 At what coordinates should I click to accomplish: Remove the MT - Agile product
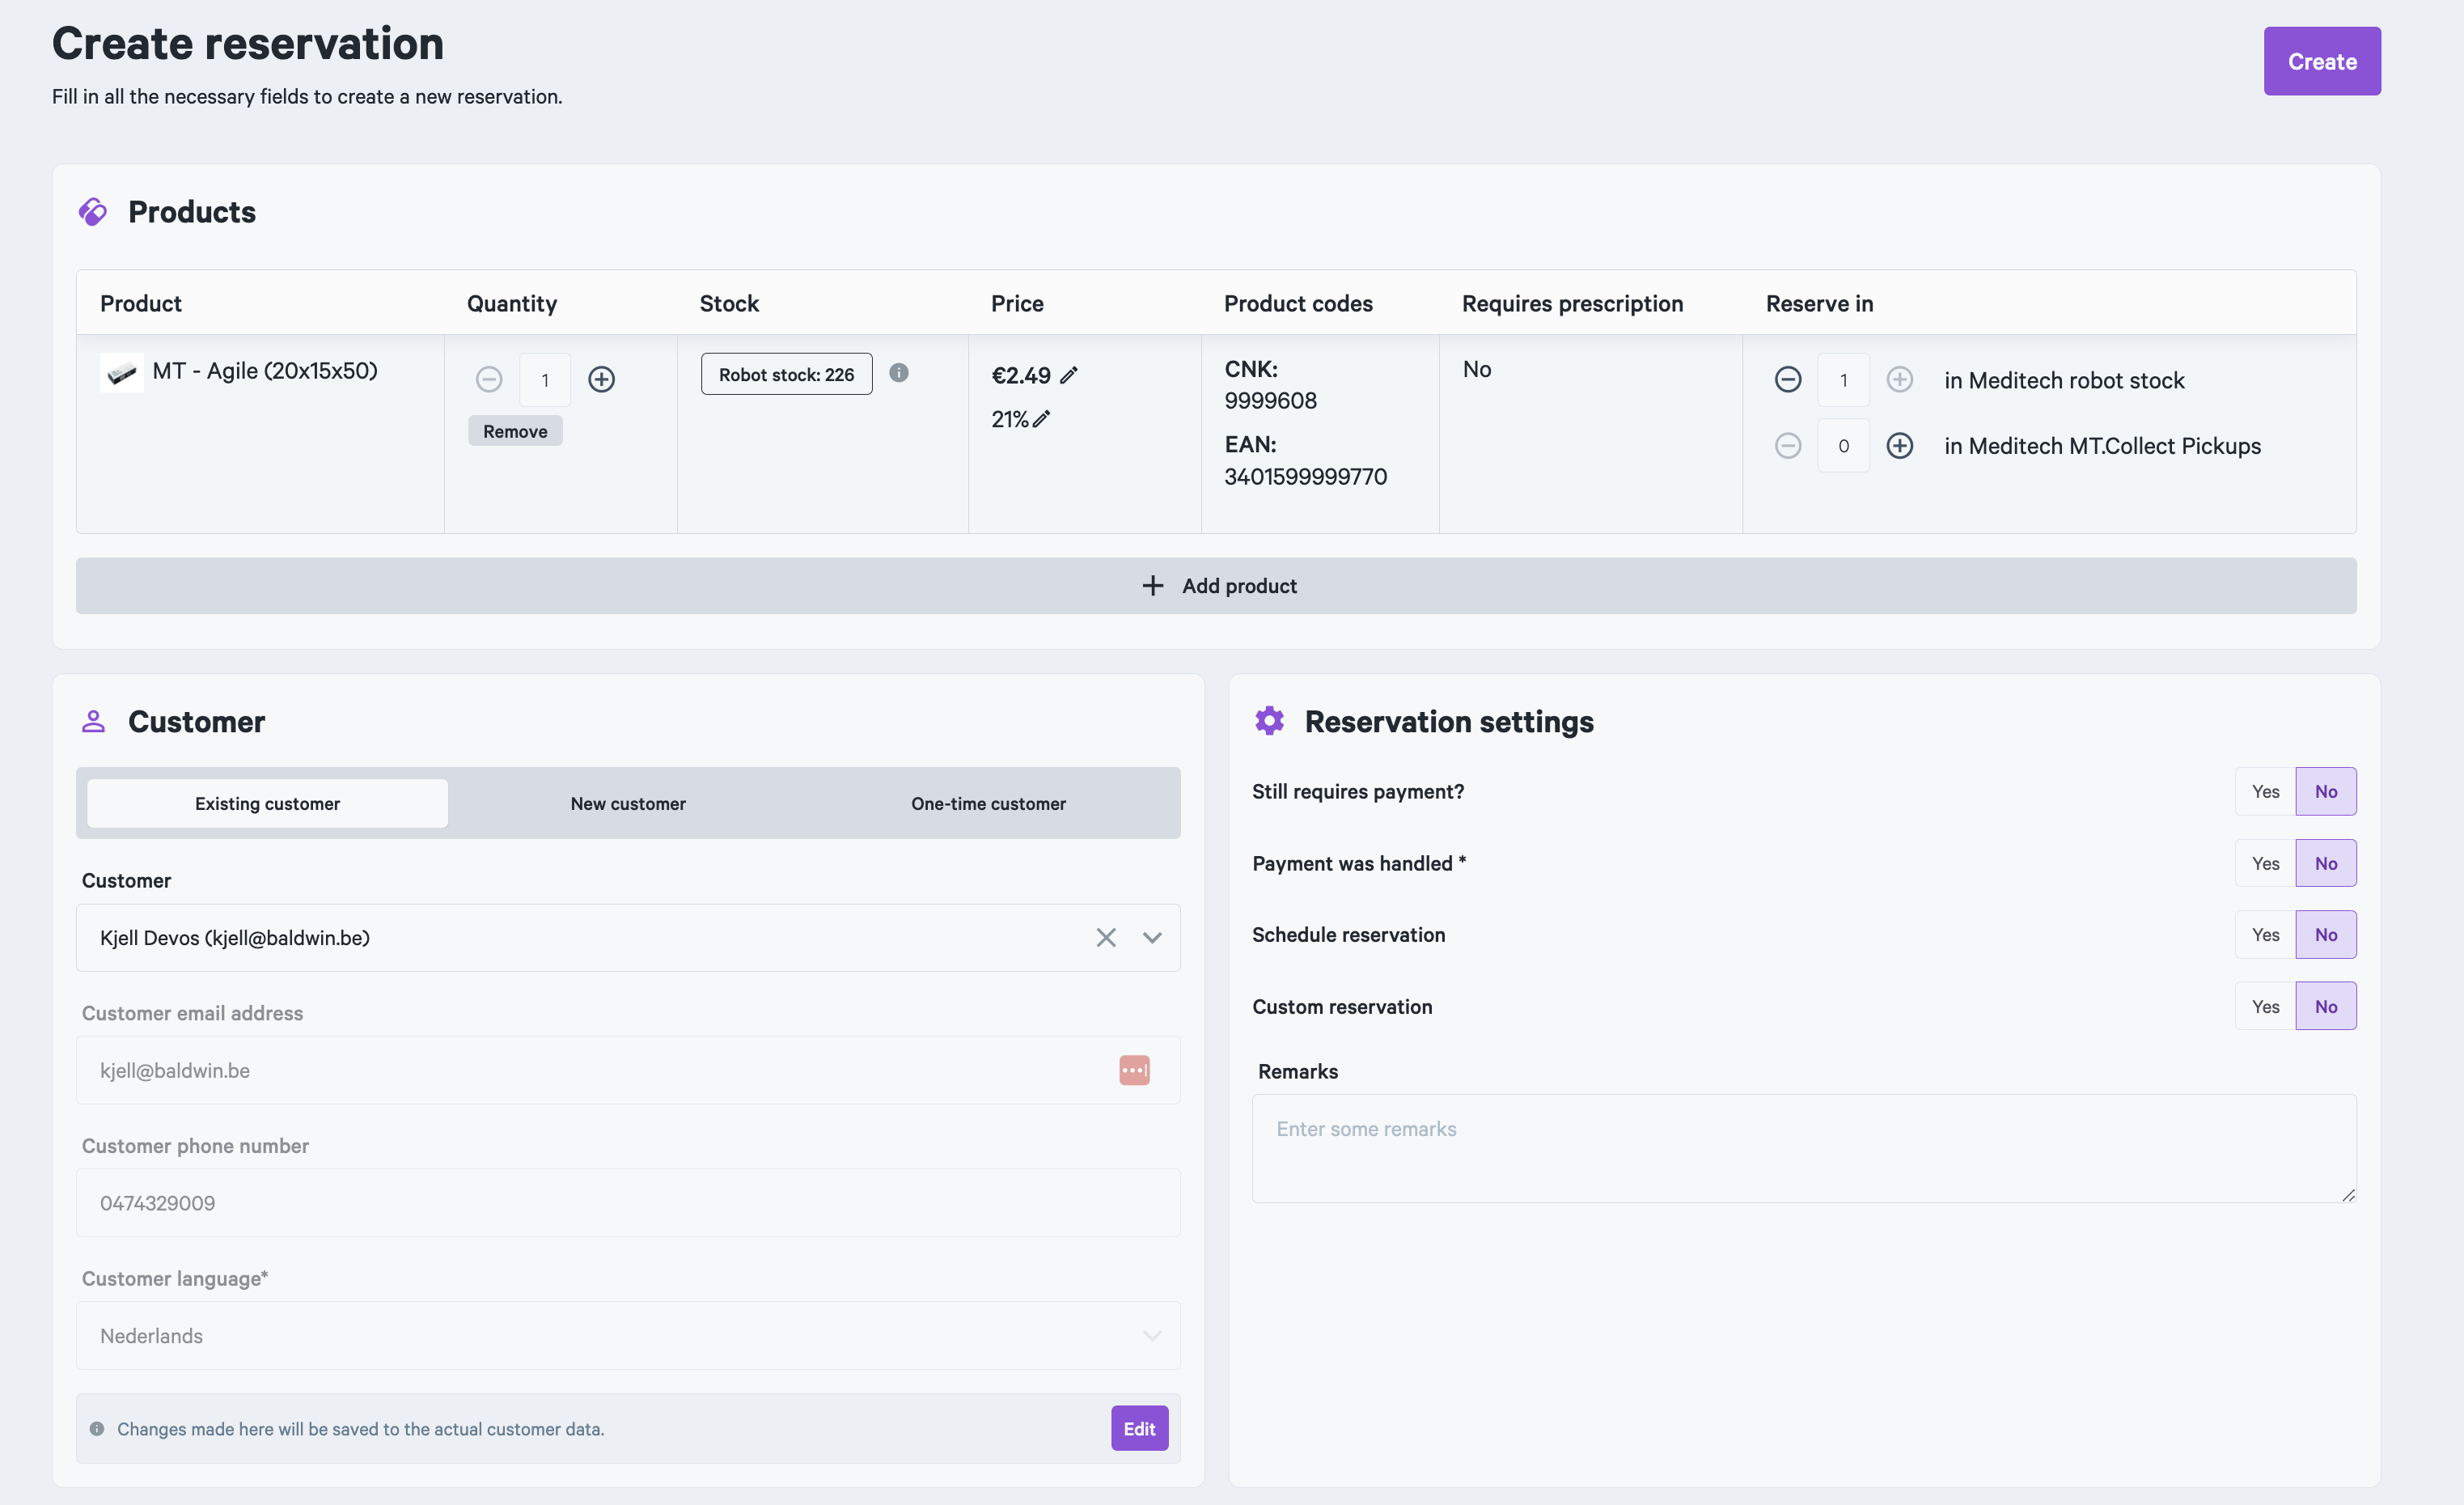coord(515,431)
